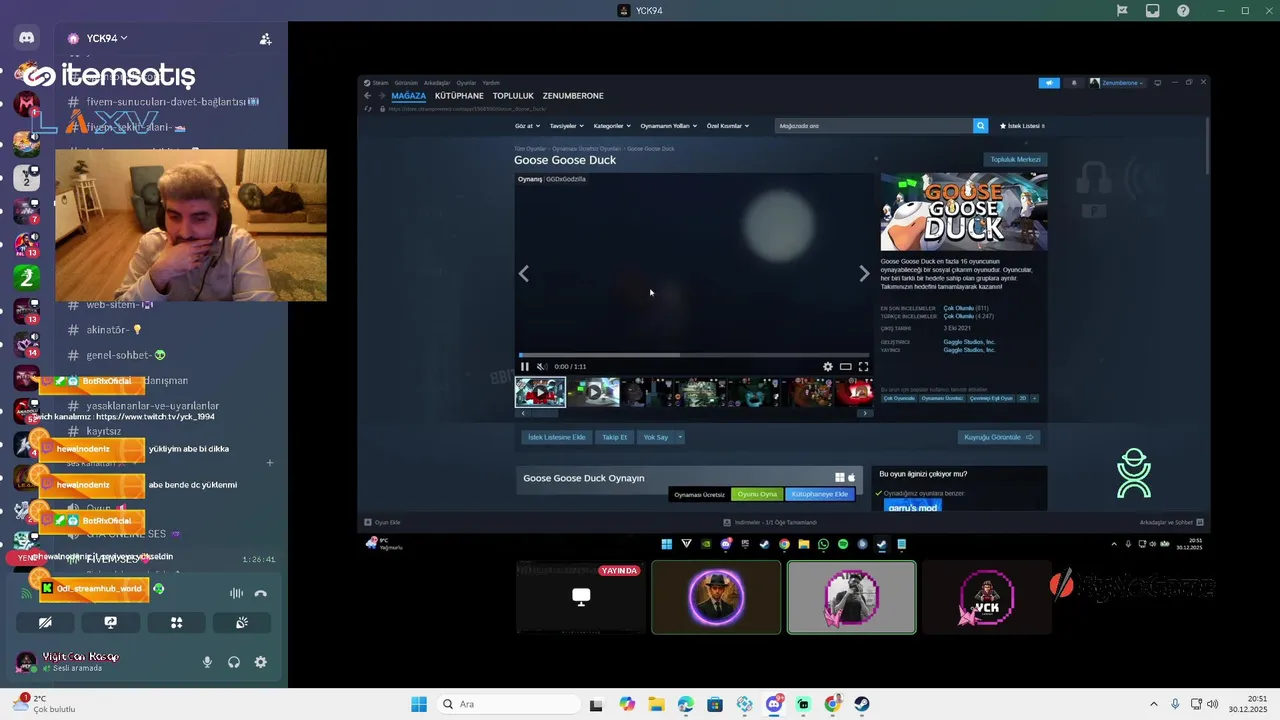Show next media with right arrow
The width and height of the screenshot is (1280, 720).
(864, 274)
